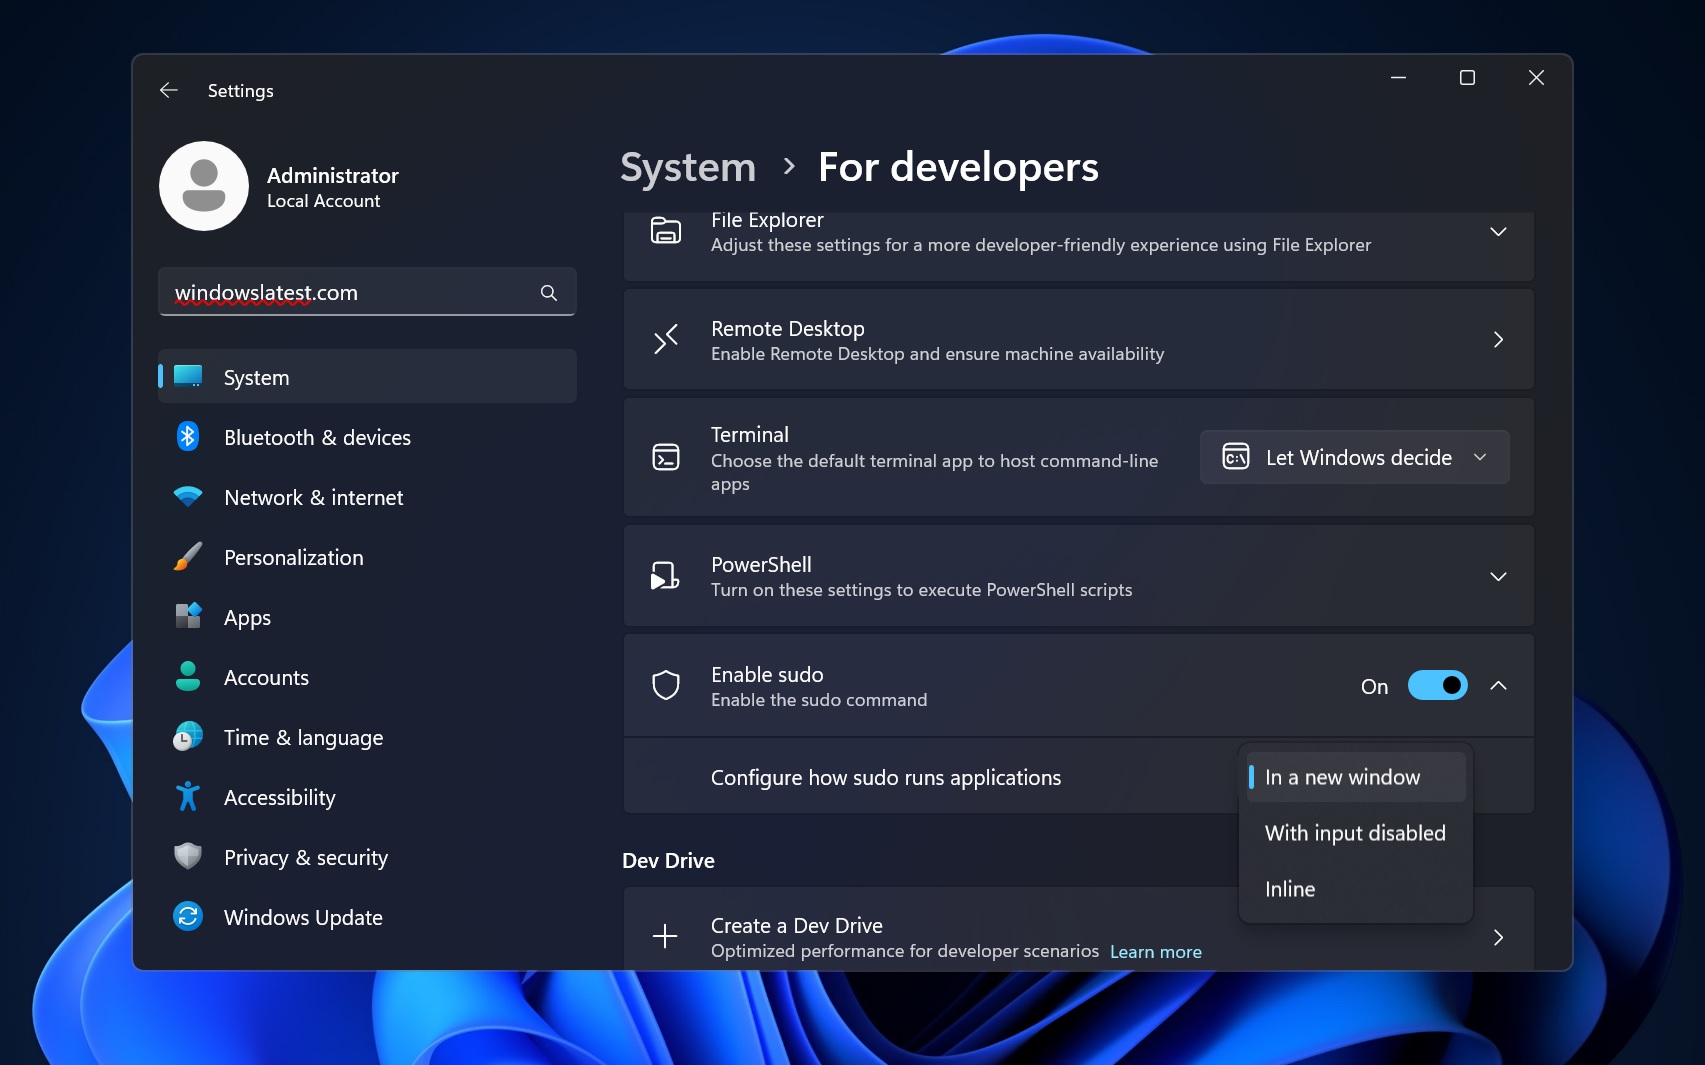Open the Learn more link for Dev Drive
The width and height of the screenshot is (1705, 1065).
(1156, 951)
